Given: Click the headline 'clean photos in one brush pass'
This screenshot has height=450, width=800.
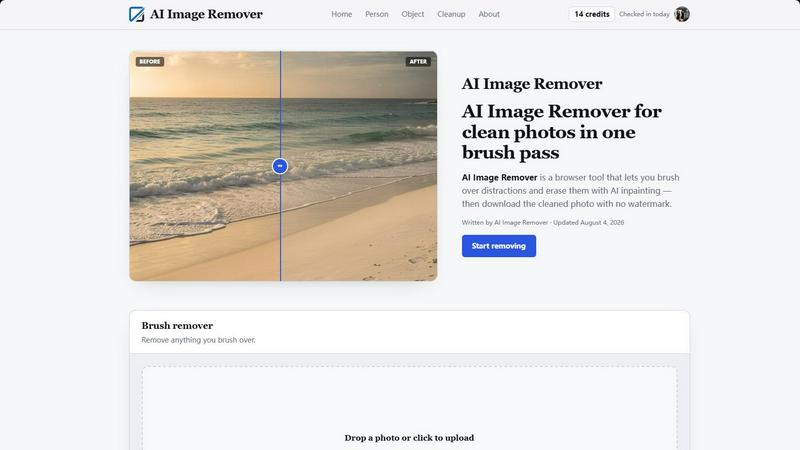Looking at the screenshot, I should pos(548,142).
